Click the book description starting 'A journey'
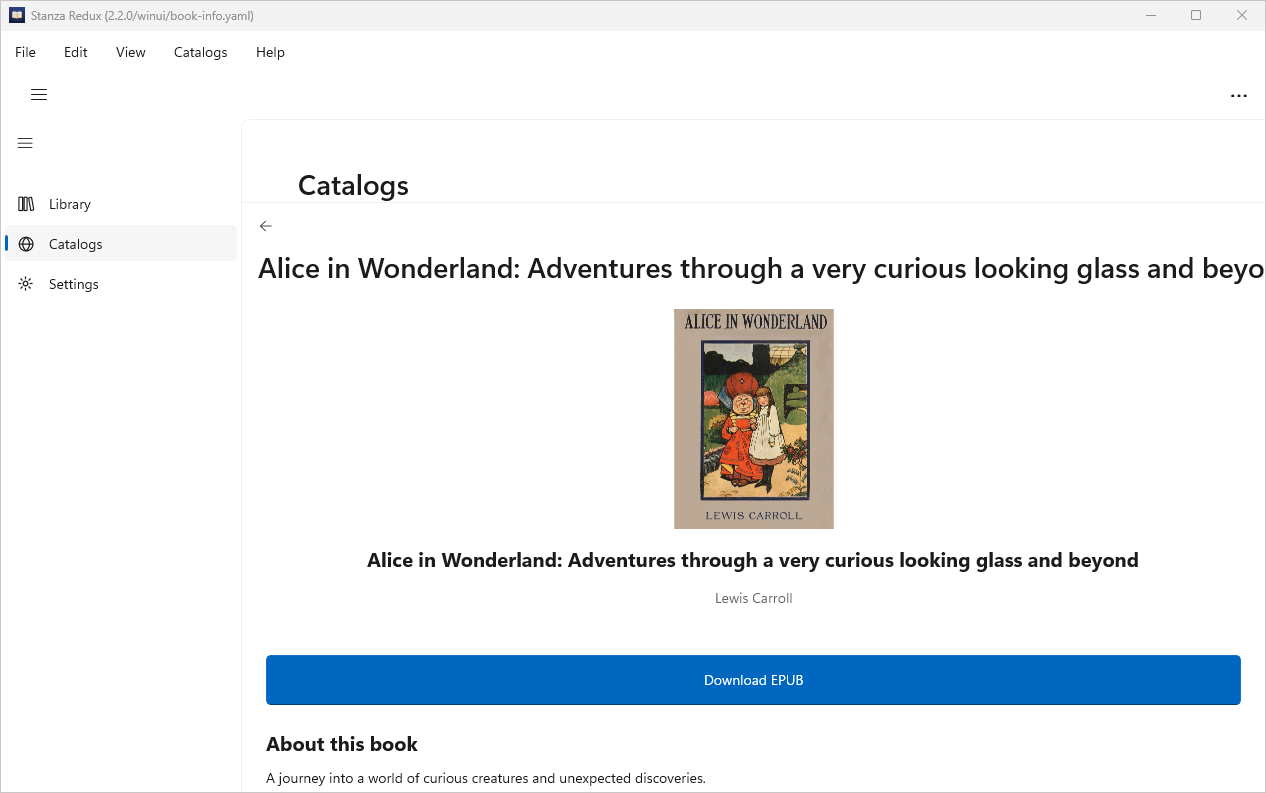1266x793 pixels. 486,778
